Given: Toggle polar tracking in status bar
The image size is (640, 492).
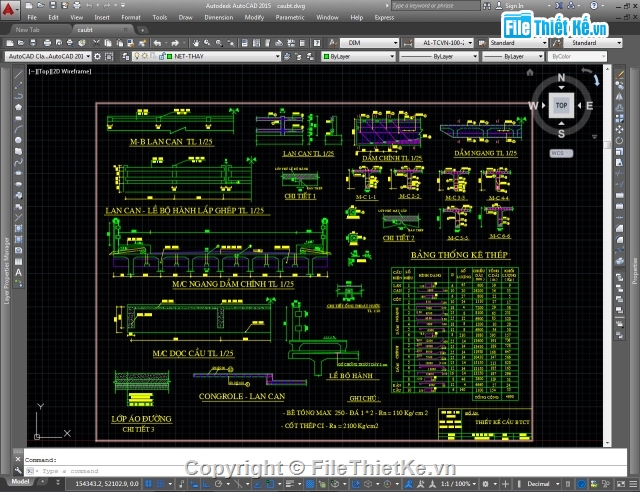Looking at the screenshot, I should (218, 484).
